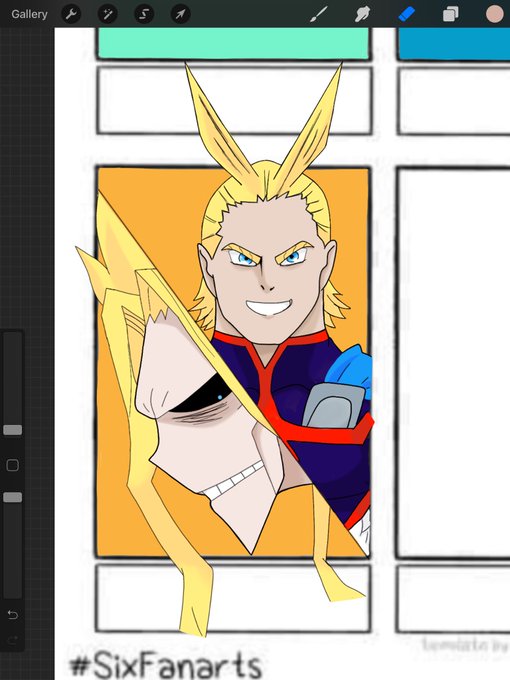Viewport: 510px width, 680px height.
Task: Select the Smudge tool
Action: click(363, 14)
